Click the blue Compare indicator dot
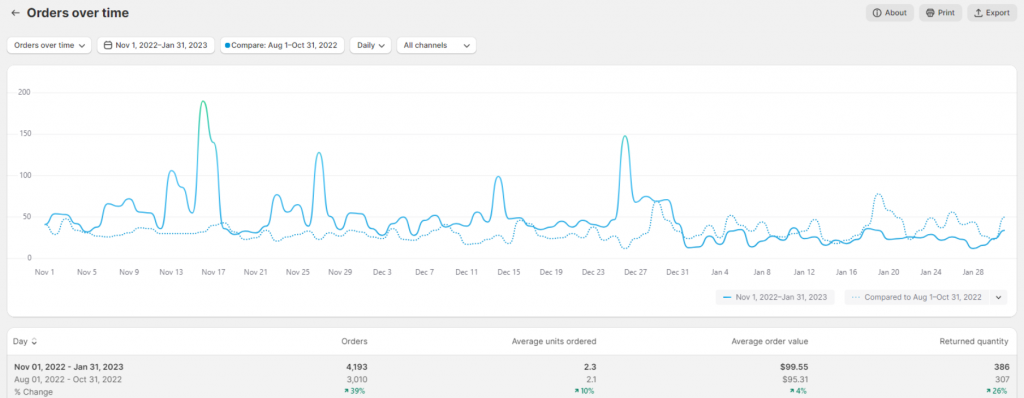 pos(227,46)
